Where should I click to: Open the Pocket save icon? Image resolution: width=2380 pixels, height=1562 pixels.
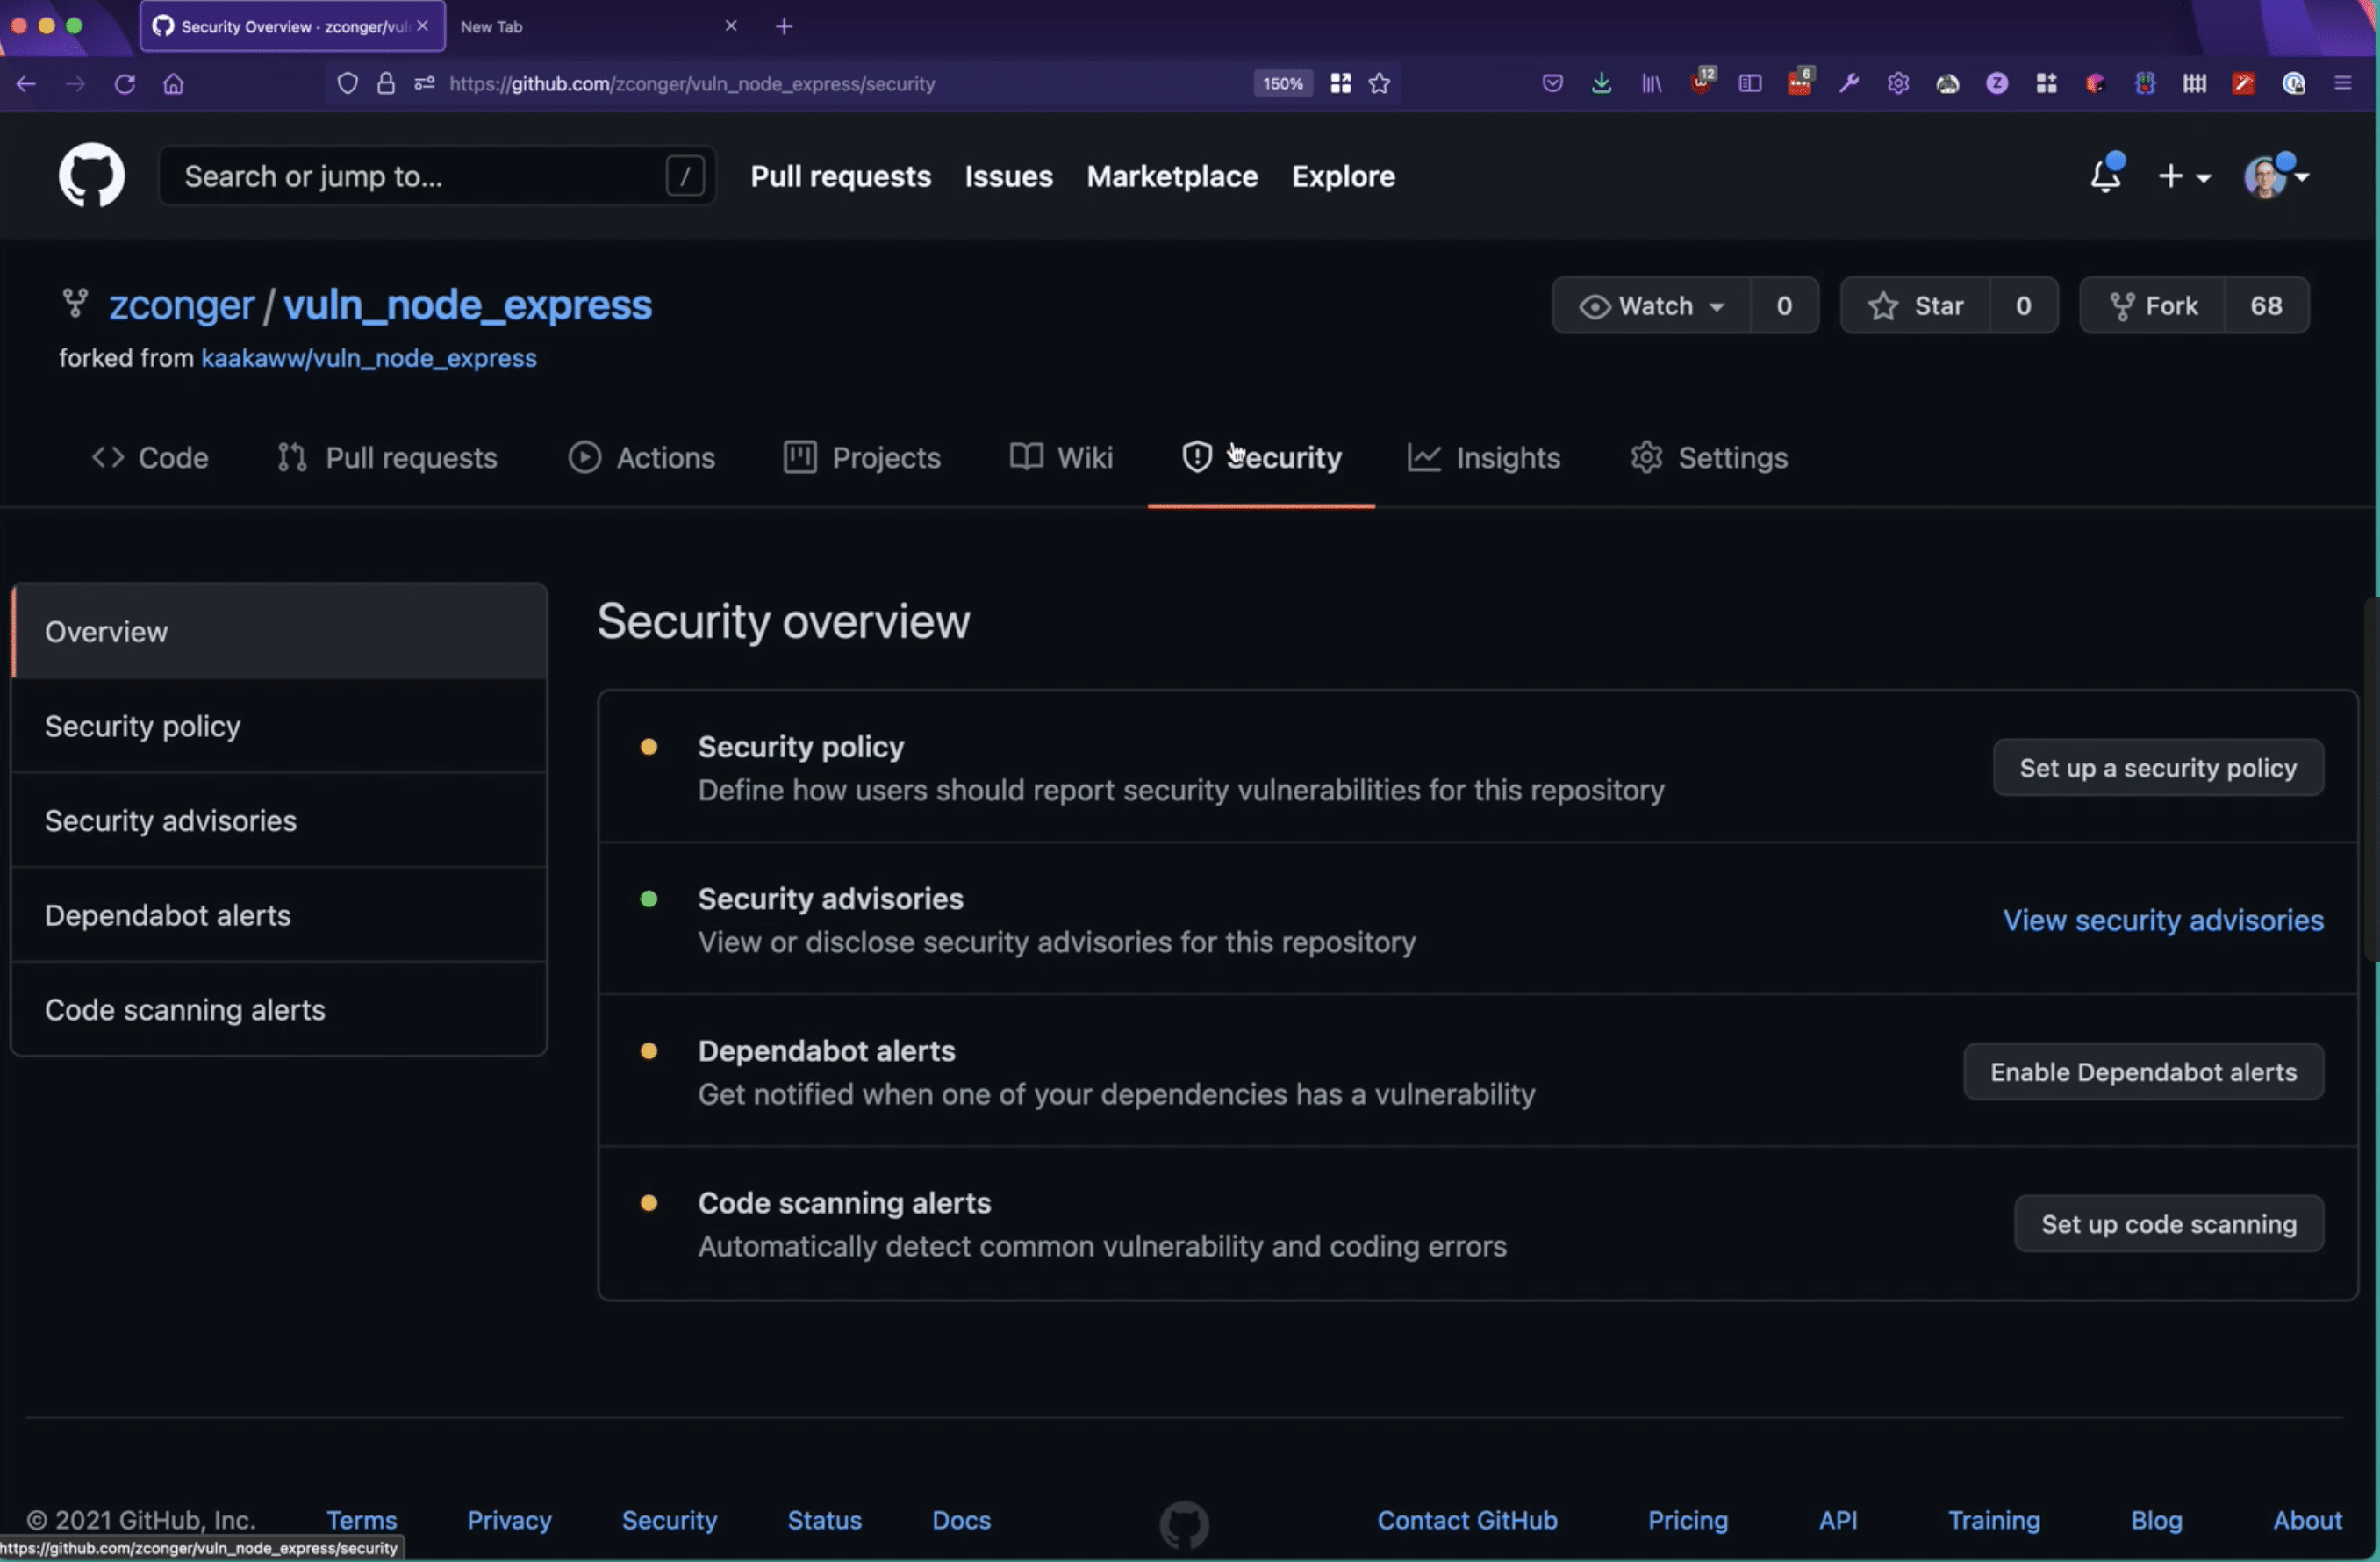1552,84
